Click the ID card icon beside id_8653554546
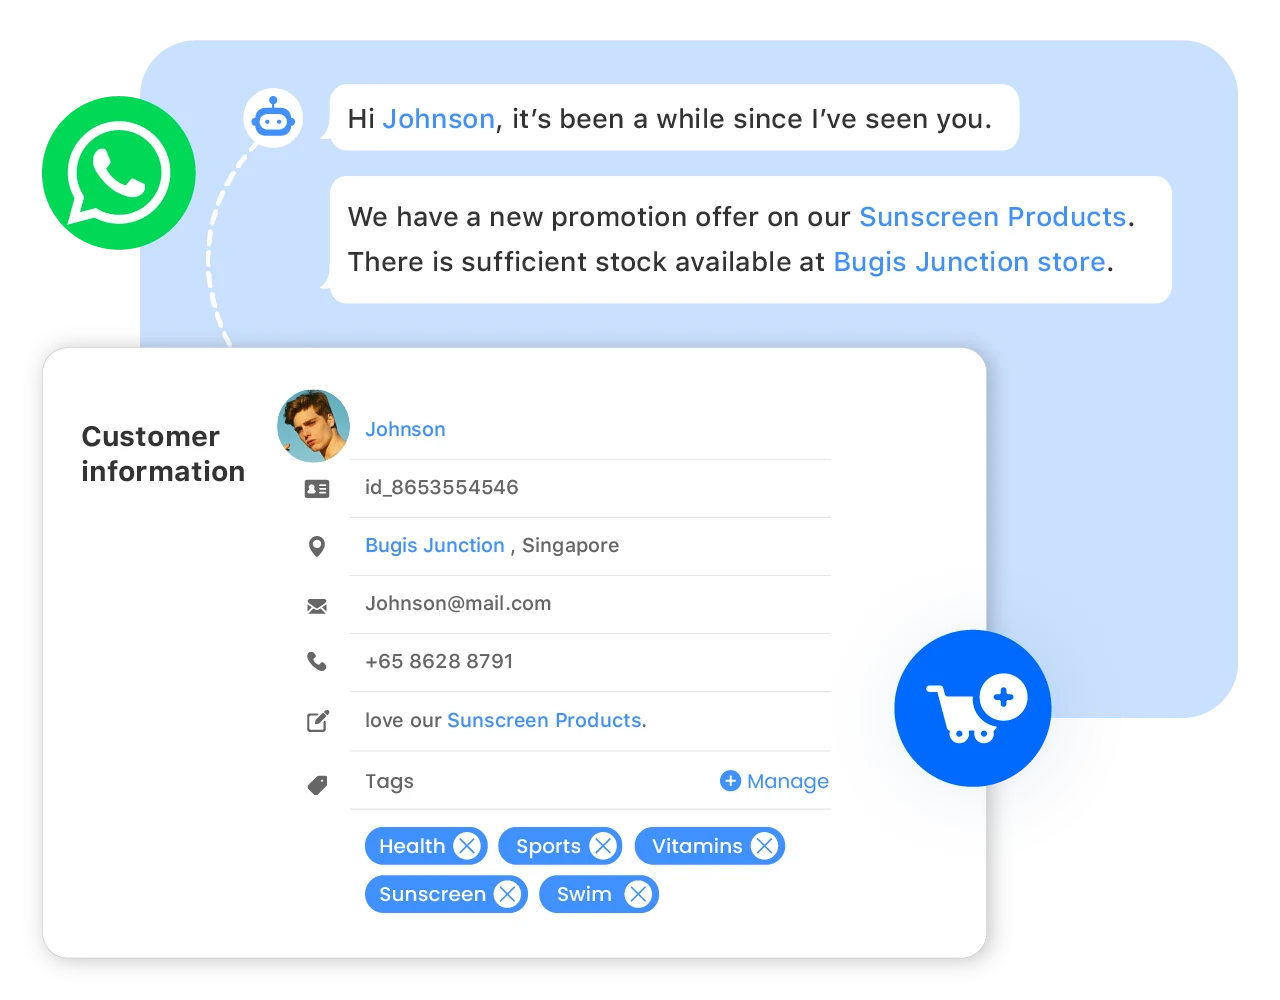The image size is (1280, 1000). pyautogui.click(x=317, y=489)
